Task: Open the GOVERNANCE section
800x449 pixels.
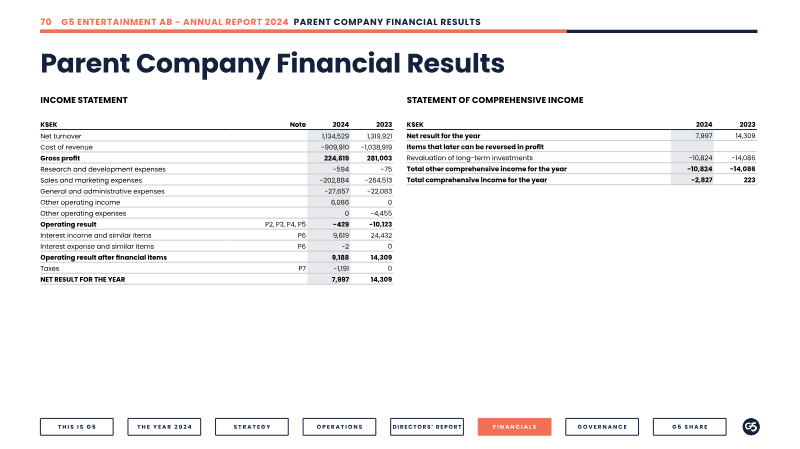Action: tap(602, 427)
